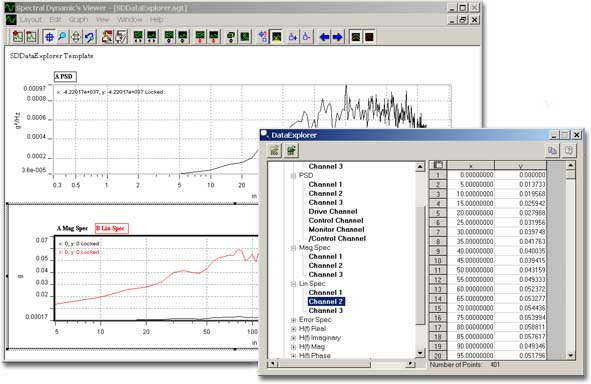Viewport: 591px width, 384px height.
Task: Open the Window menu
Action: pyautogui.click(x=130, y=20)
